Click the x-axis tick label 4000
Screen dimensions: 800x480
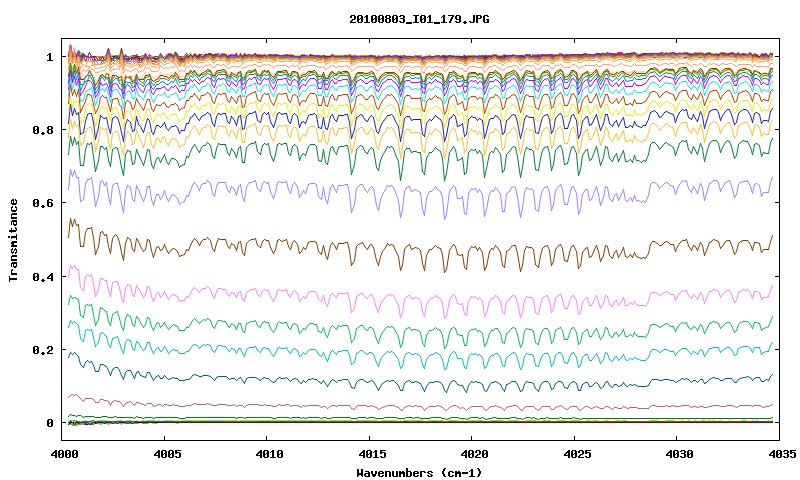[x=64, y=453]
